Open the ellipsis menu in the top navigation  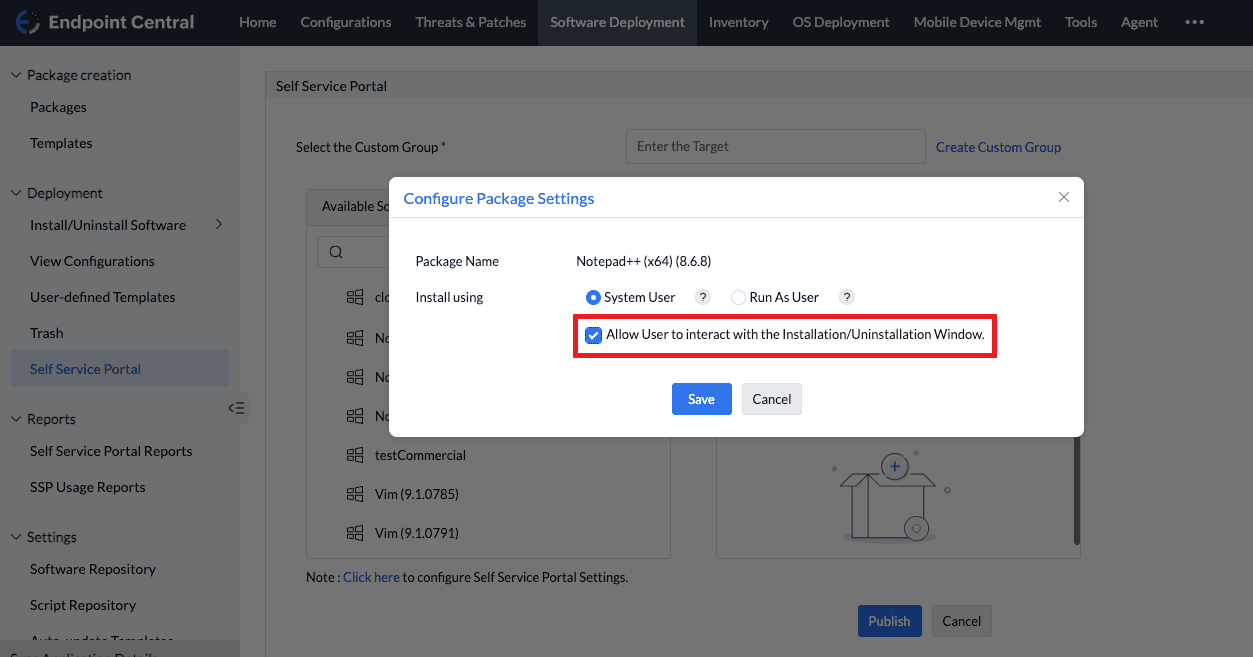(1194, 21)
